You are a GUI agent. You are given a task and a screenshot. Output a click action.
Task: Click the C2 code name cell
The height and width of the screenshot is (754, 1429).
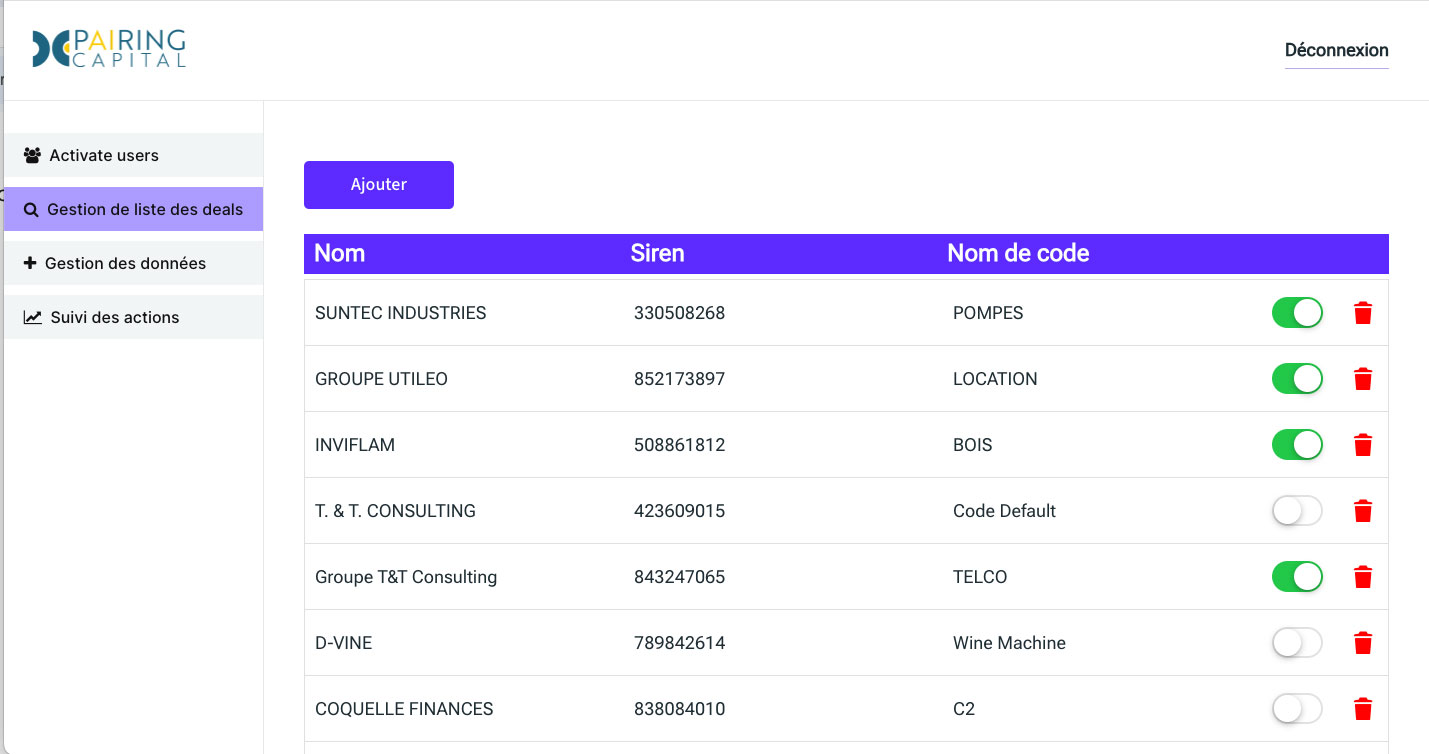coord(964,709)
